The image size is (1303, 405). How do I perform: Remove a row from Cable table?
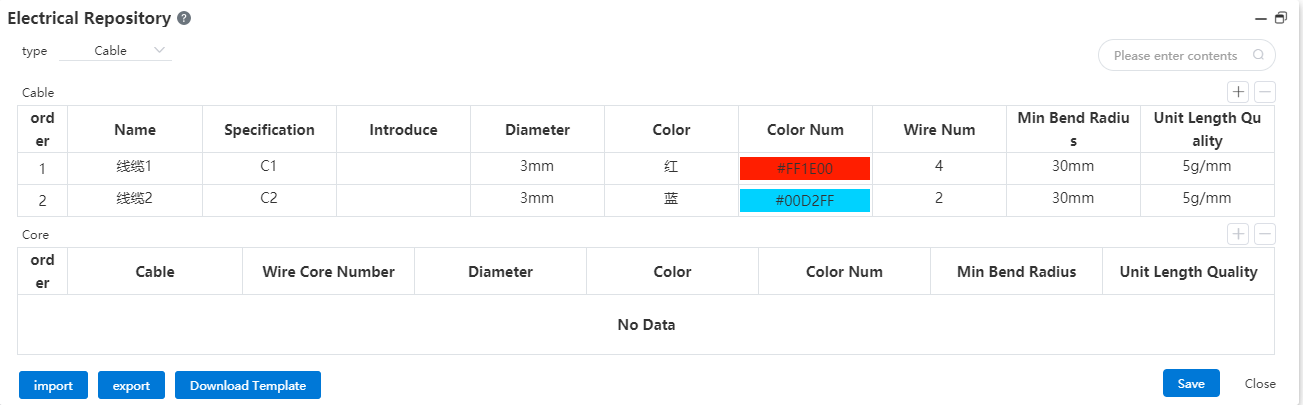pos(1264,92)
